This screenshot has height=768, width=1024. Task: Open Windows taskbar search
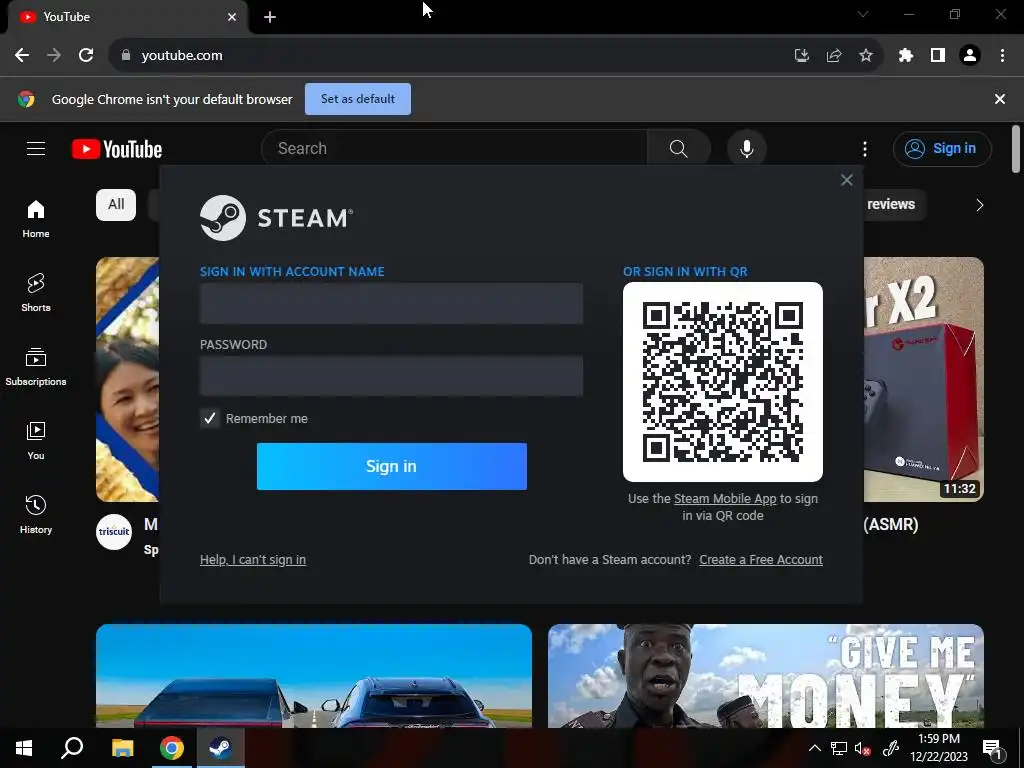click(72, 748)
